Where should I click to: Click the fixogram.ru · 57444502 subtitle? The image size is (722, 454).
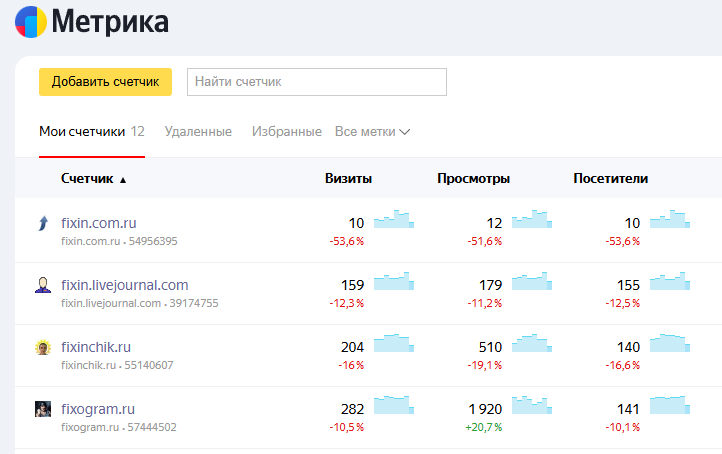click(119, 427)
